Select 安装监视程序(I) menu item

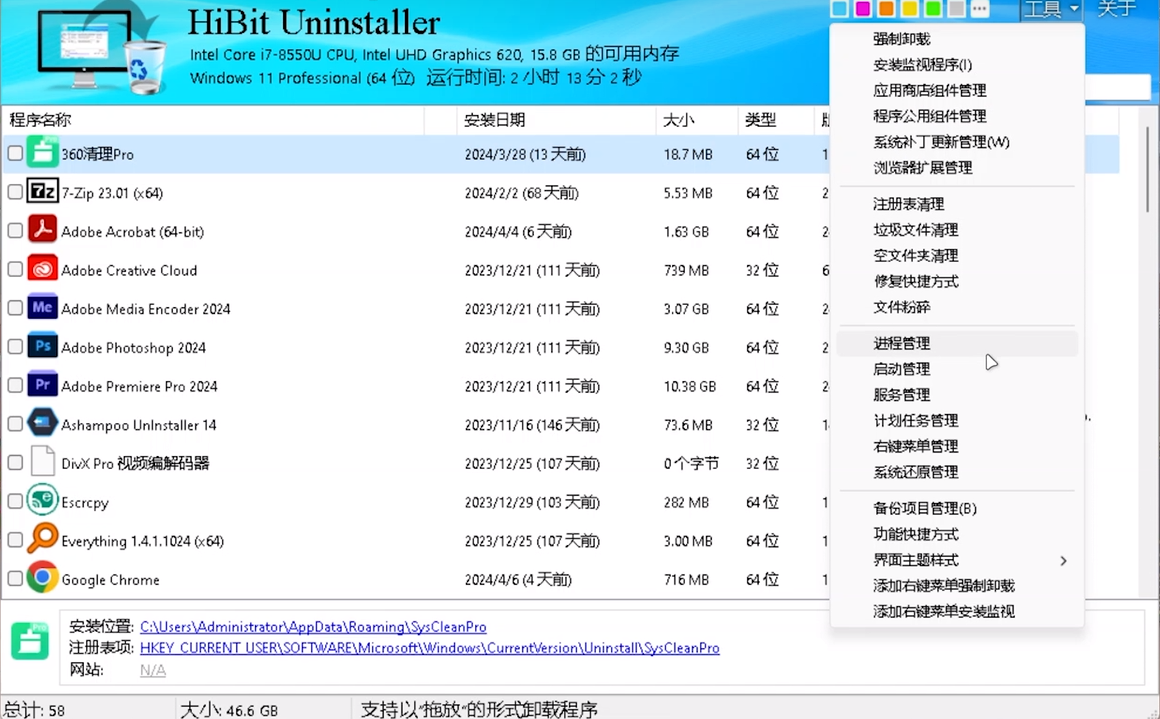pyautogui.click(x=957, y=65)
